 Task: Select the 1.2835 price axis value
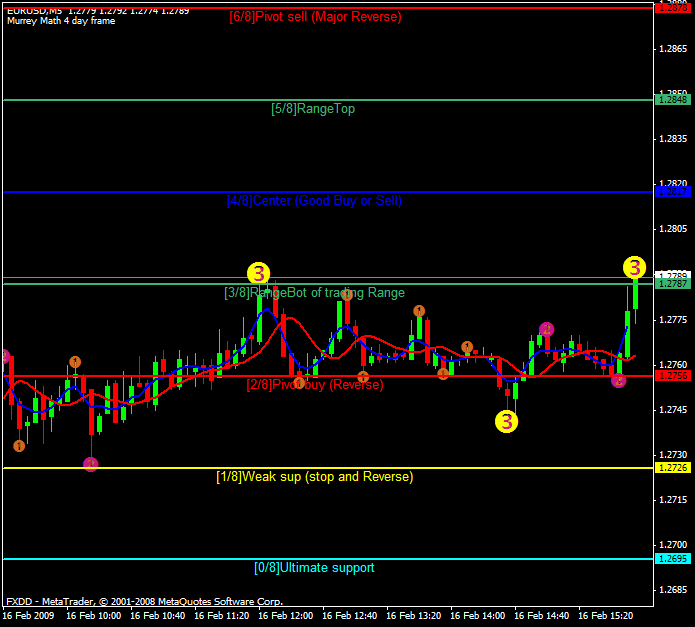[673, 139]
